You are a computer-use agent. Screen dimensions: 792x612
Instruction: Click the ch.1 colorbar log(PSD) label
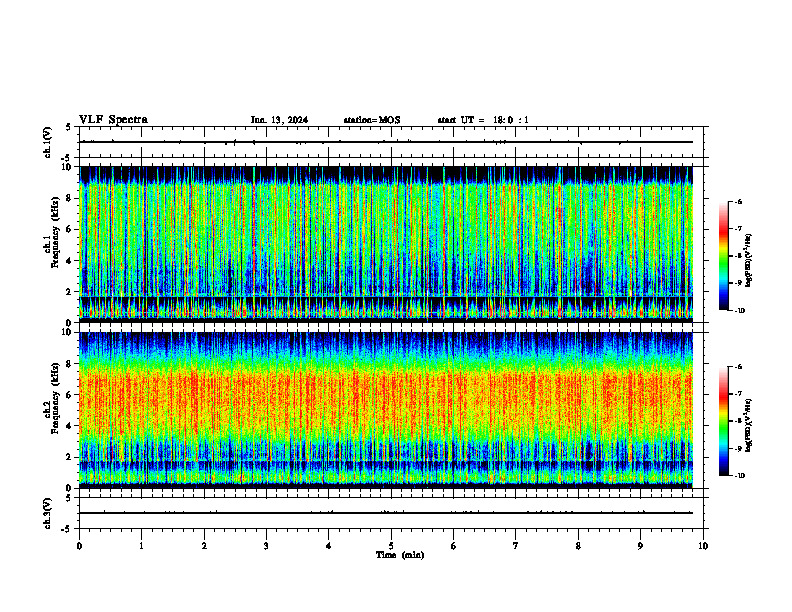(x=749, y=261)
